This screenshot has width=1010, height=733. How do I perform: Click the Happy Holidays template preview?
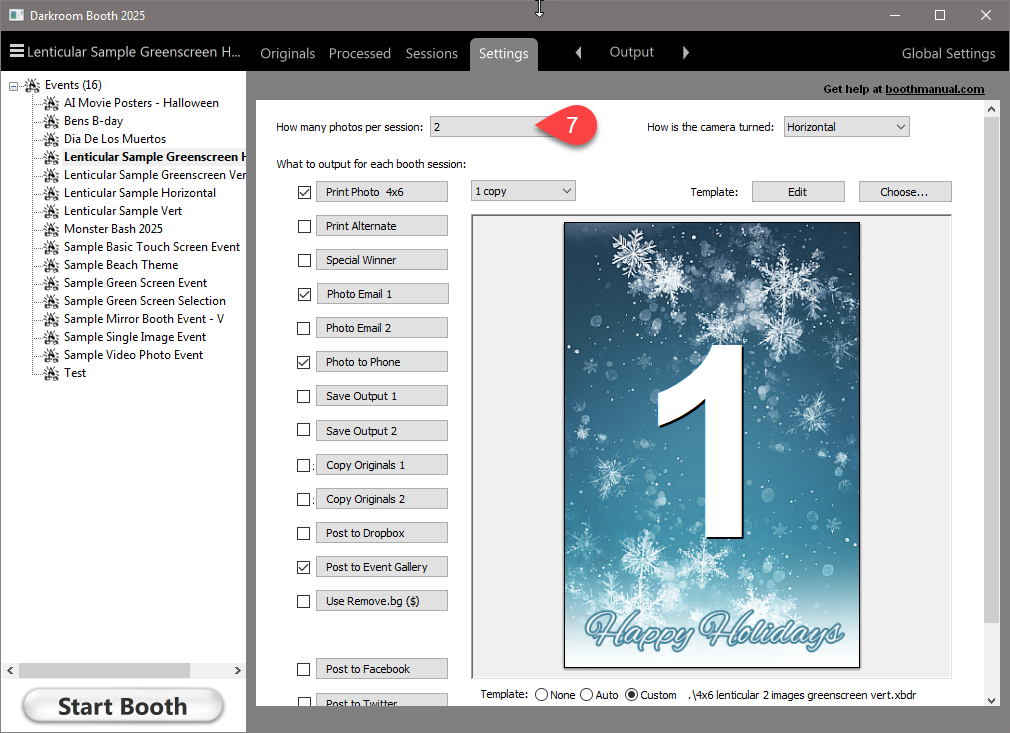(711, 445)
